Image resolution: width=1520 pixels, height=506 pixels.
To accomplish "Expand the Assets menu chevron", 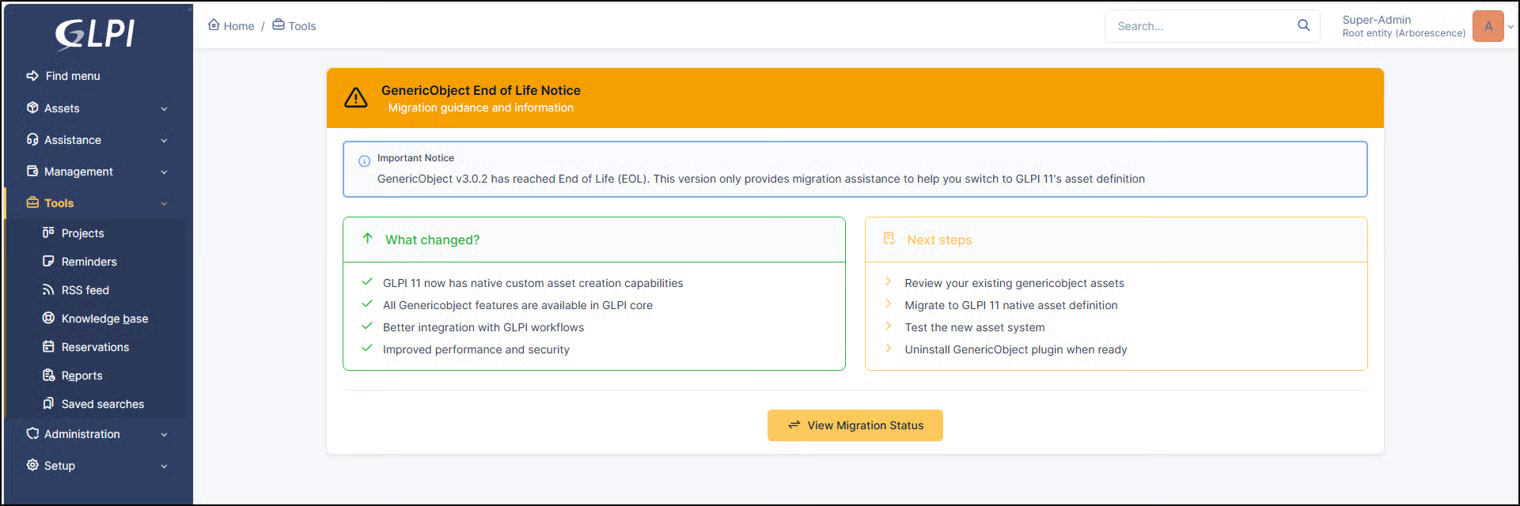I will (164, 109).
